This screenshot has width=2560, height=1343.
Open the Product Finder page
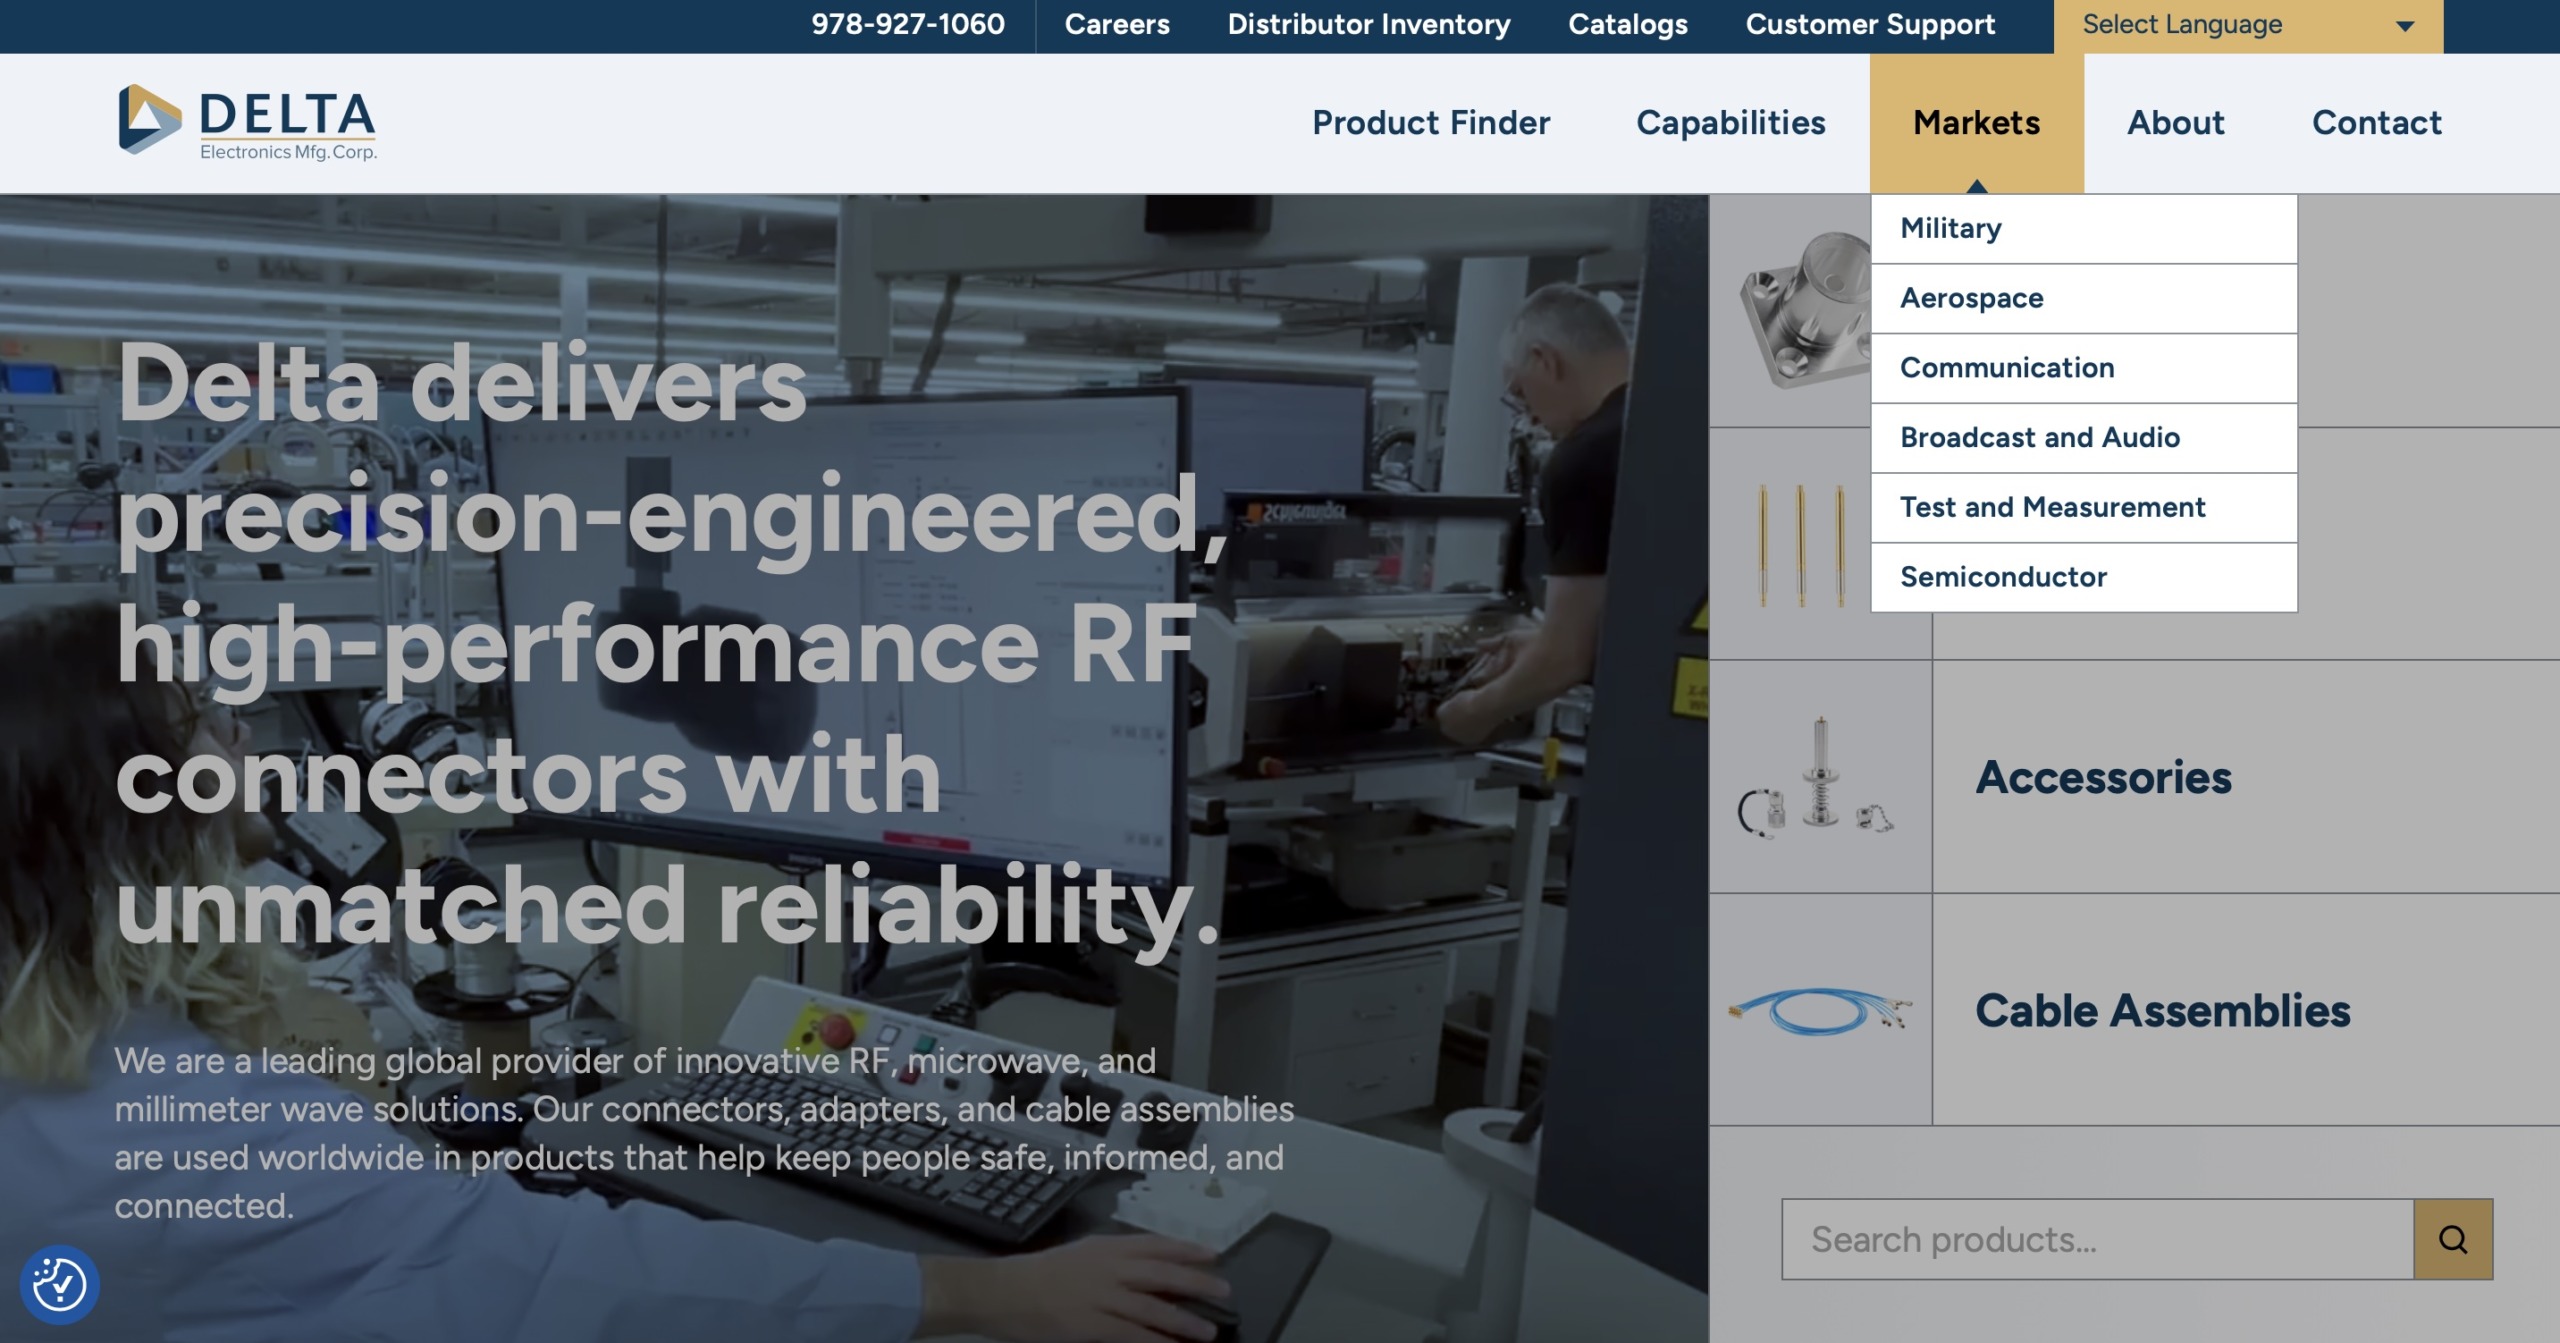(x=1430, y=123)
